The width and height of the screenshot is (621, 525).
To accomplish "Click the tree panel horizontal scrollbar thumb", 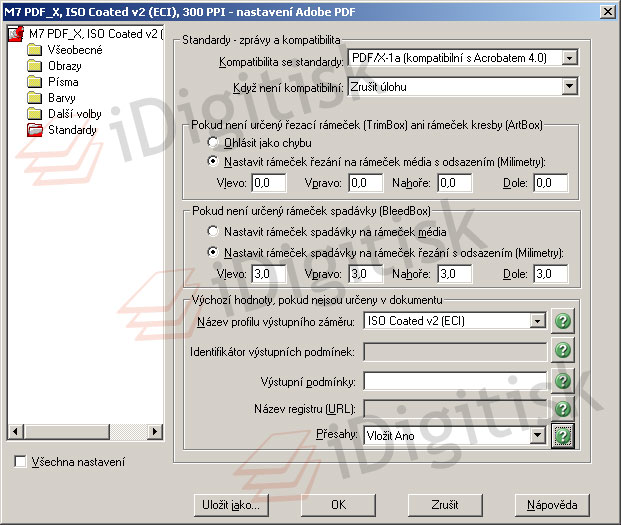I will tap(67, 431).
